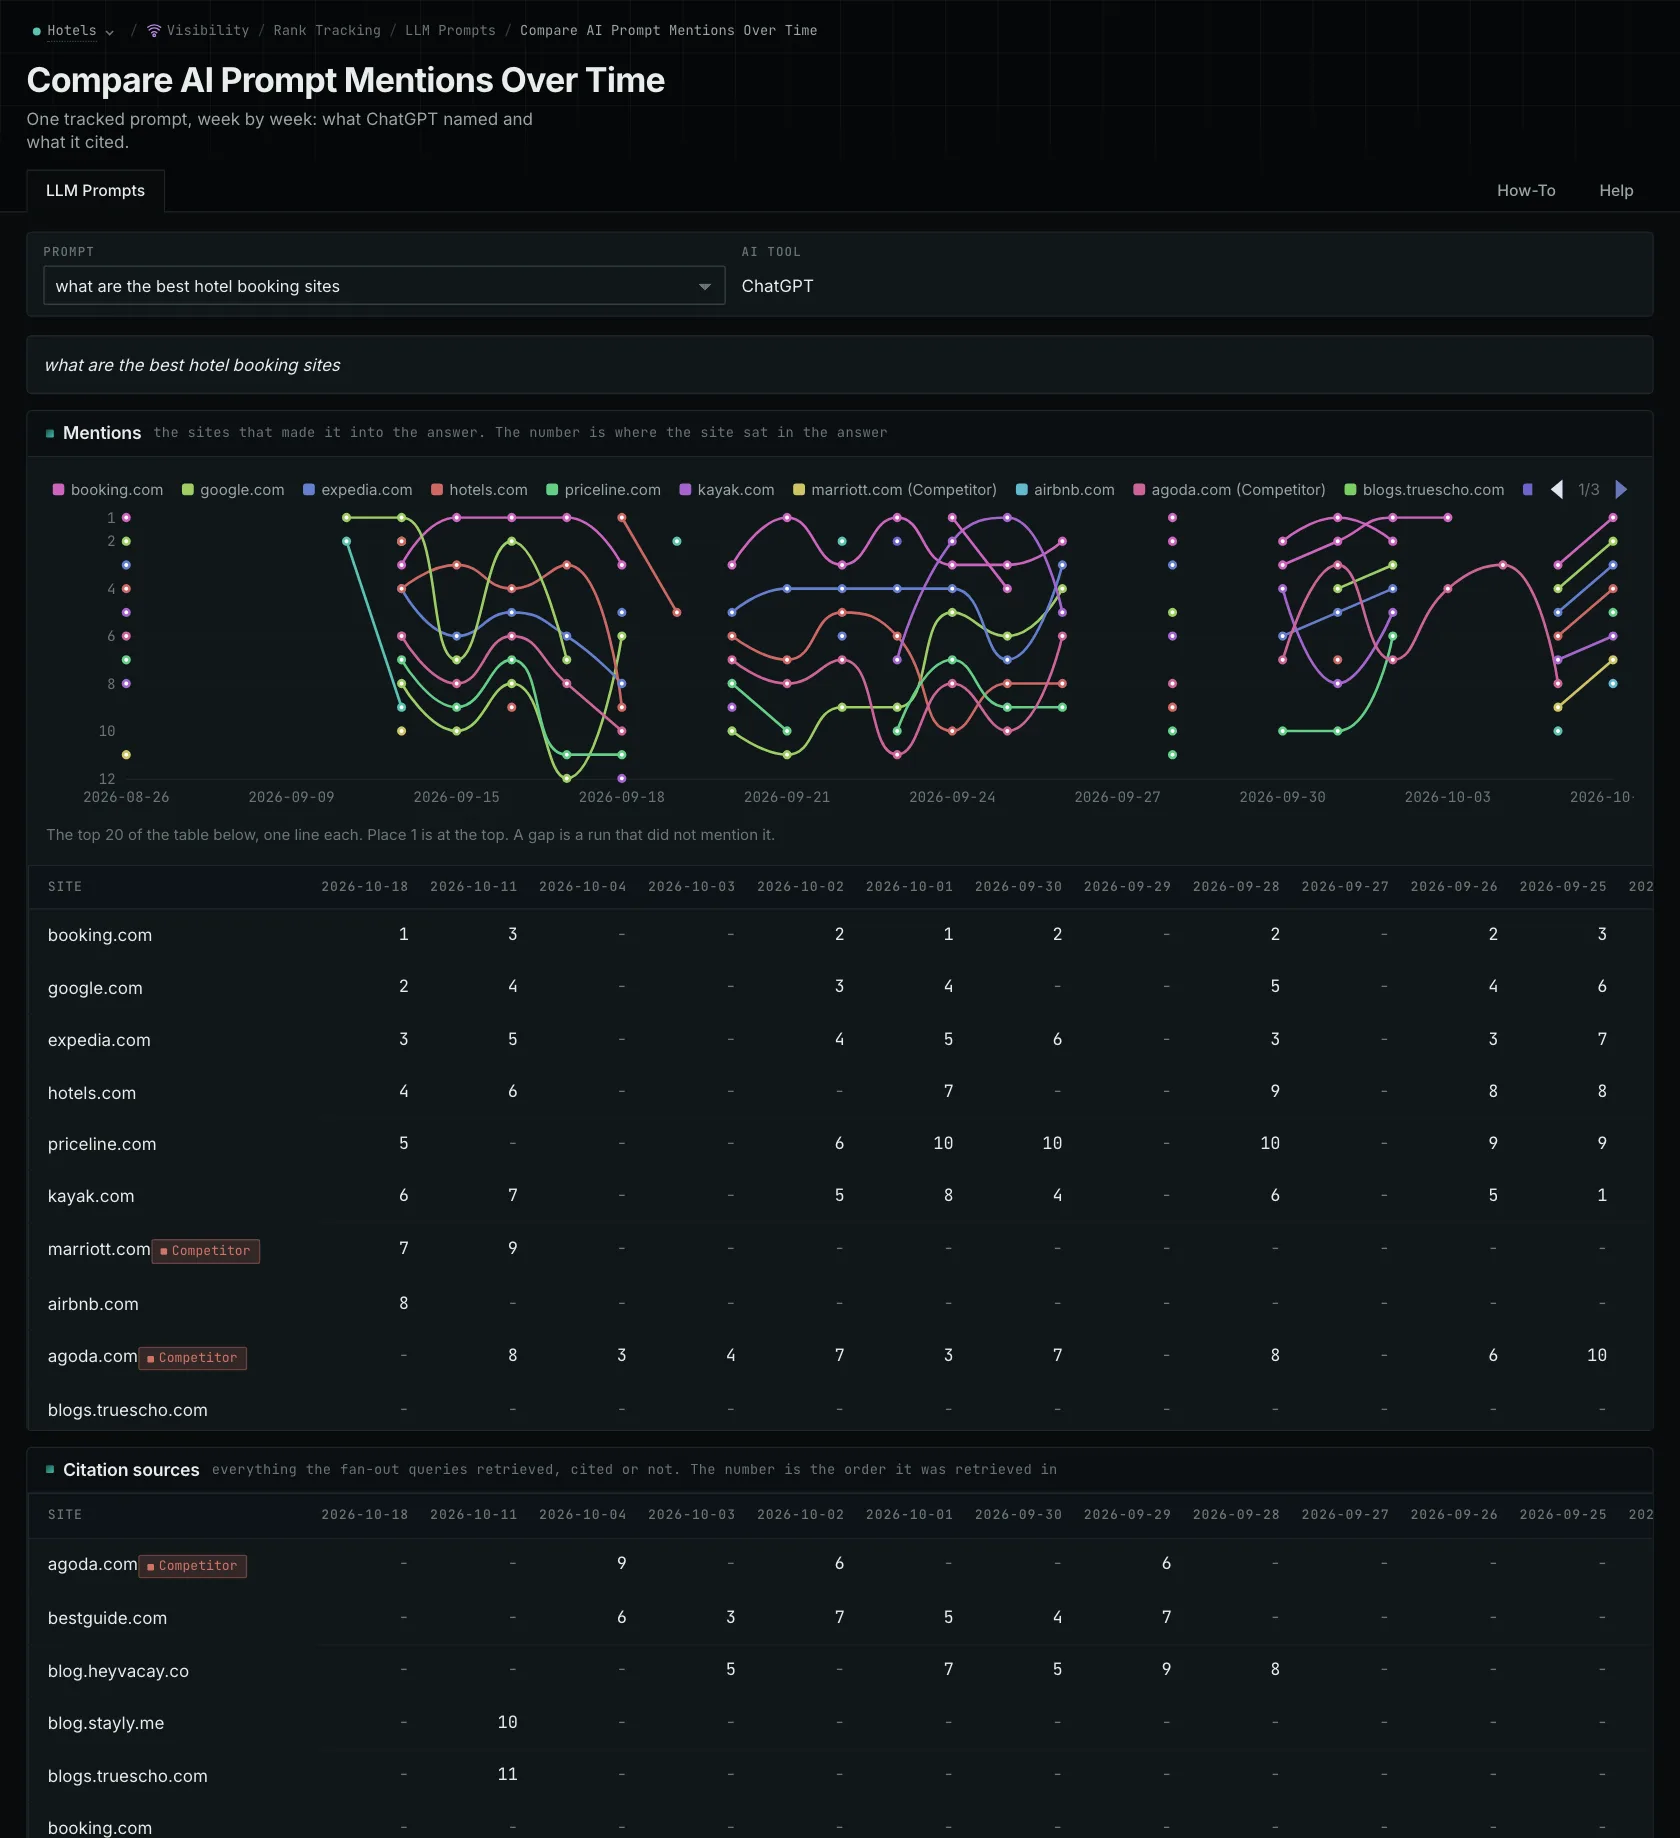Click booking.com row in Mentions table
The image size is (1680, 1838).
click(840, 935)
